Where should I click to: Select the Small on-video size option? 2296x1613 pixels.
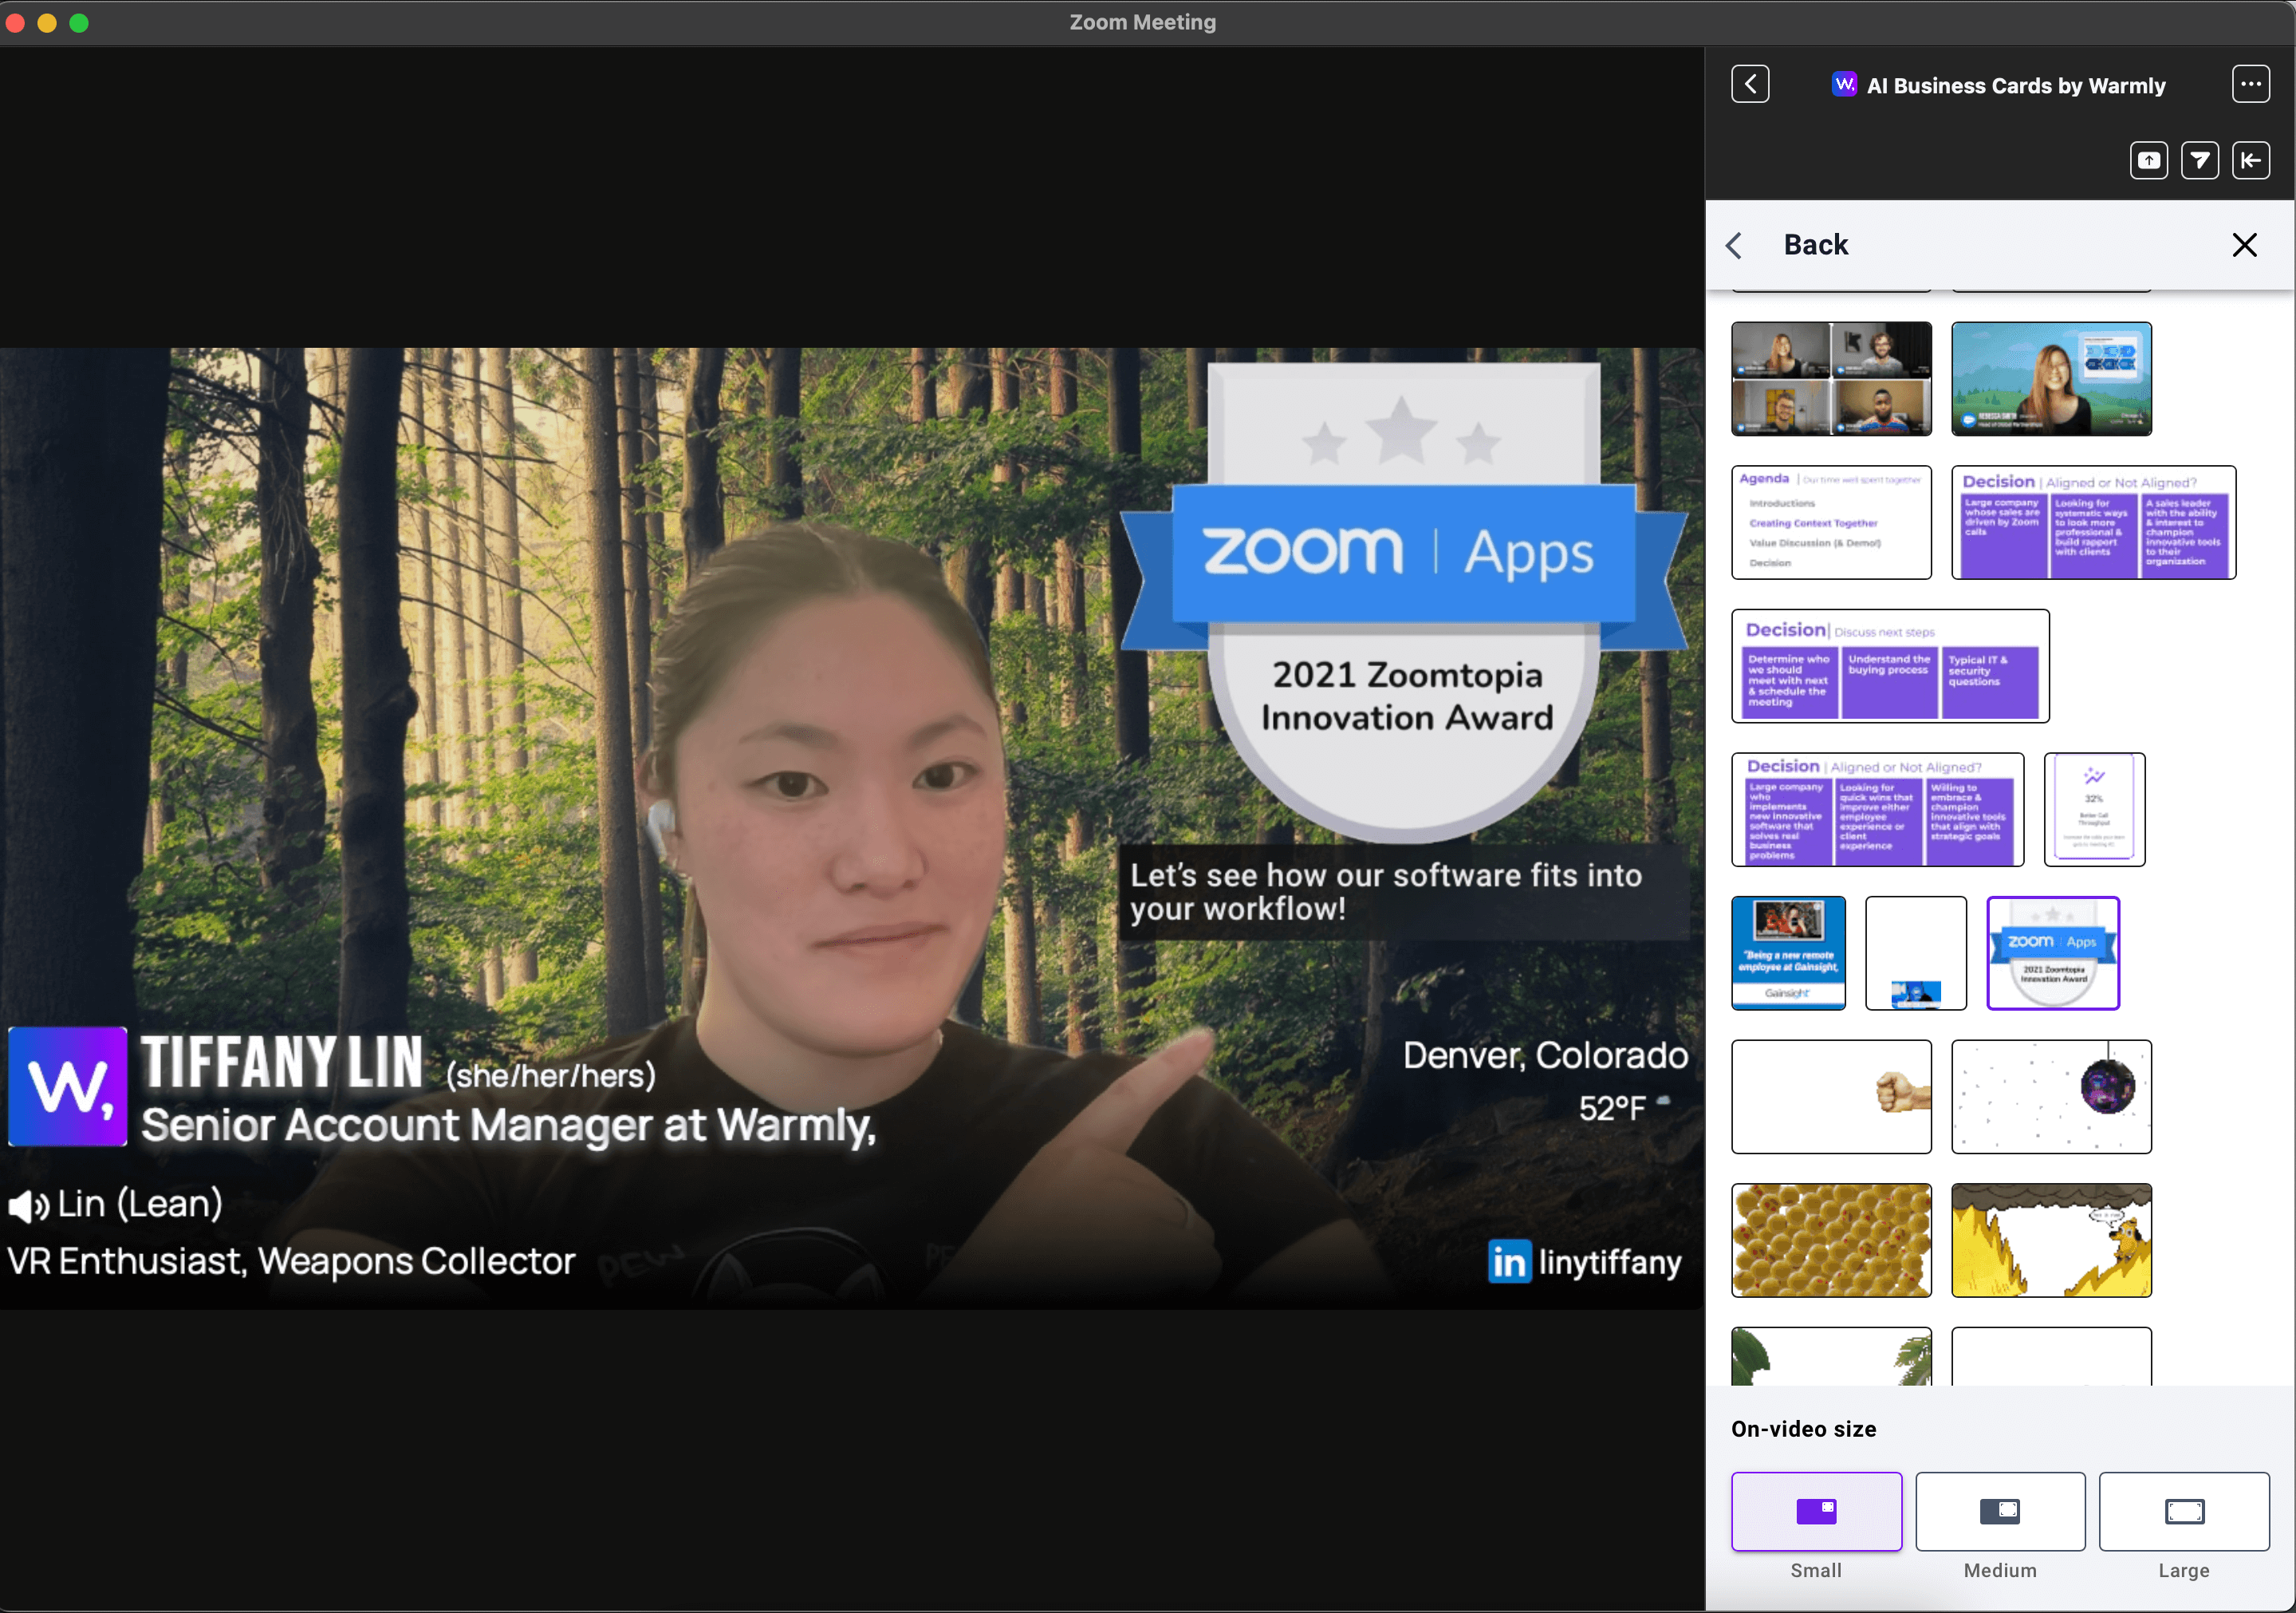(x=1816, y=1511)
